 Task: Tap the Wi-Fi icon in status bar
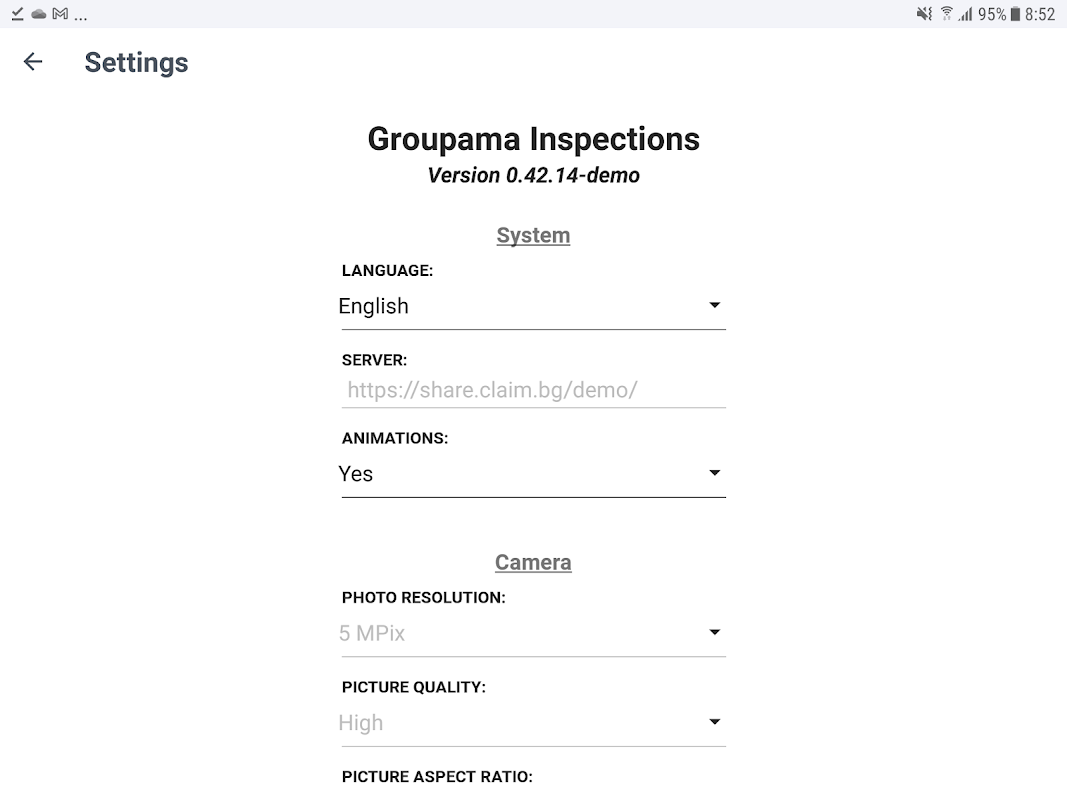946,14
